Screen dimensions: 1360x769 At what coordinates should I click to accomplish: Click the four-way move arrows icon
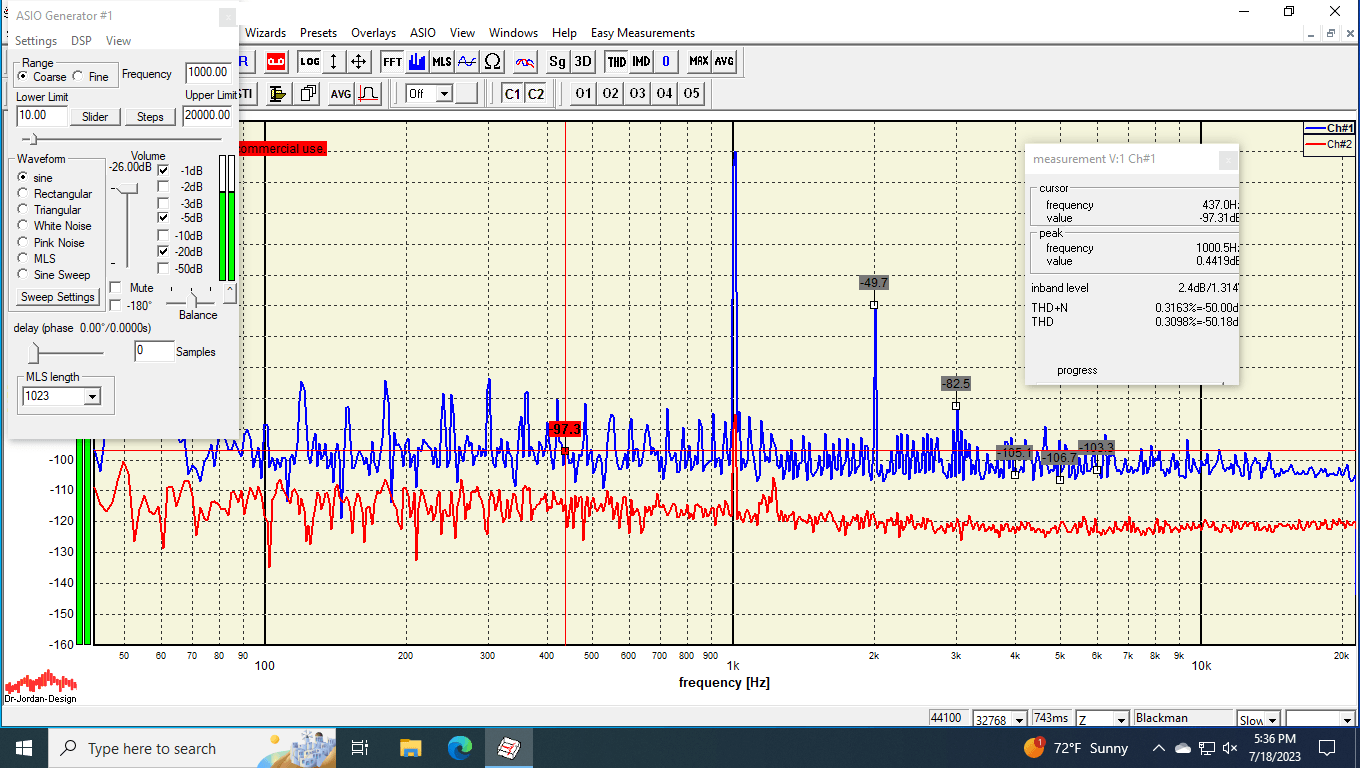pyautogui.click(x=358, y=61)
